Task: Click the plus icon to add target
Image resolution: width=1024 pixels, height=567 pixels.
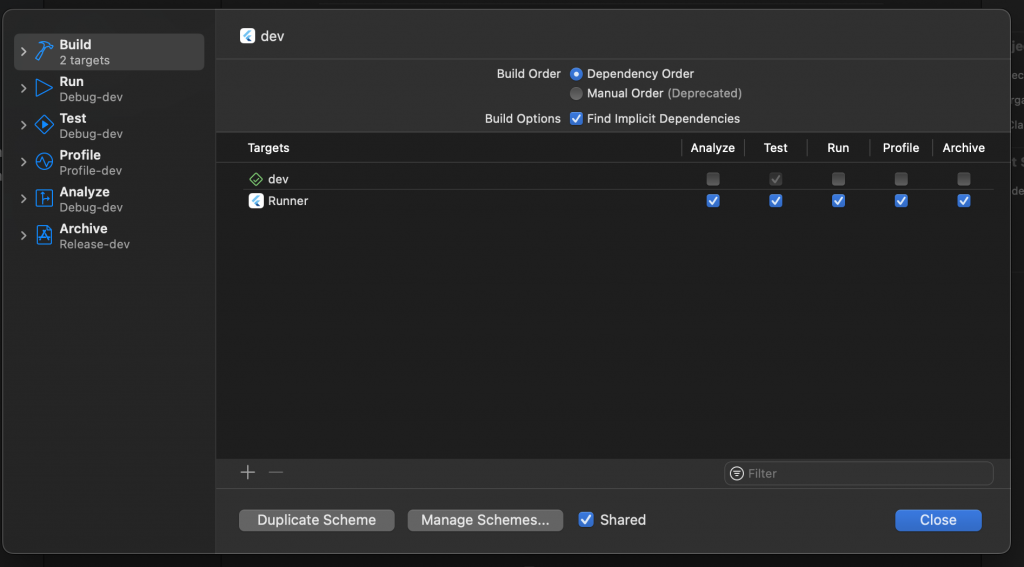Action: (x=248, y=473)
